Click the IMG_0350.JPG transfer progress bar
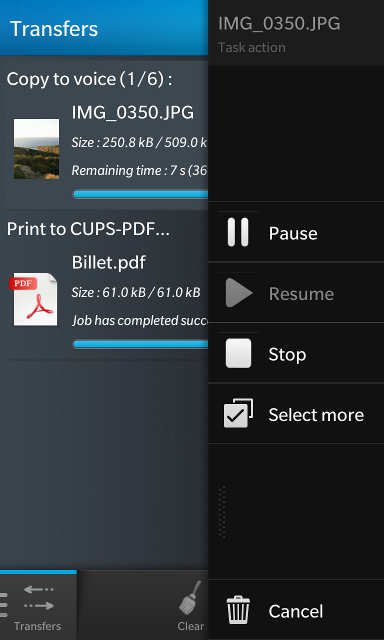 pyautogui.click(x=140, y=194)
